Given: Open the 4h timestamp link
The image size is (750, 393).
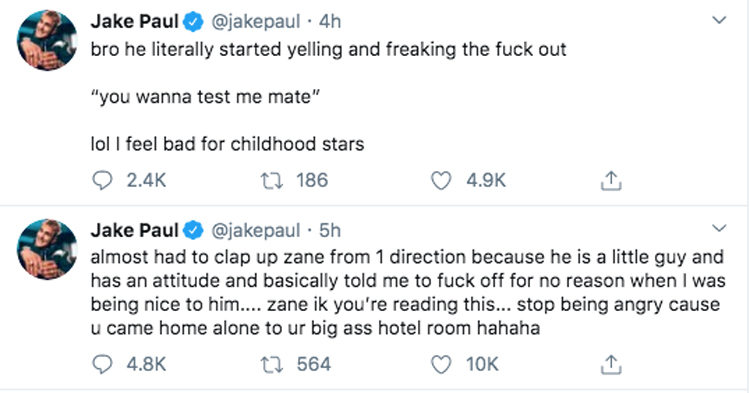Looking at the screenshot, I should coord(330,22).
